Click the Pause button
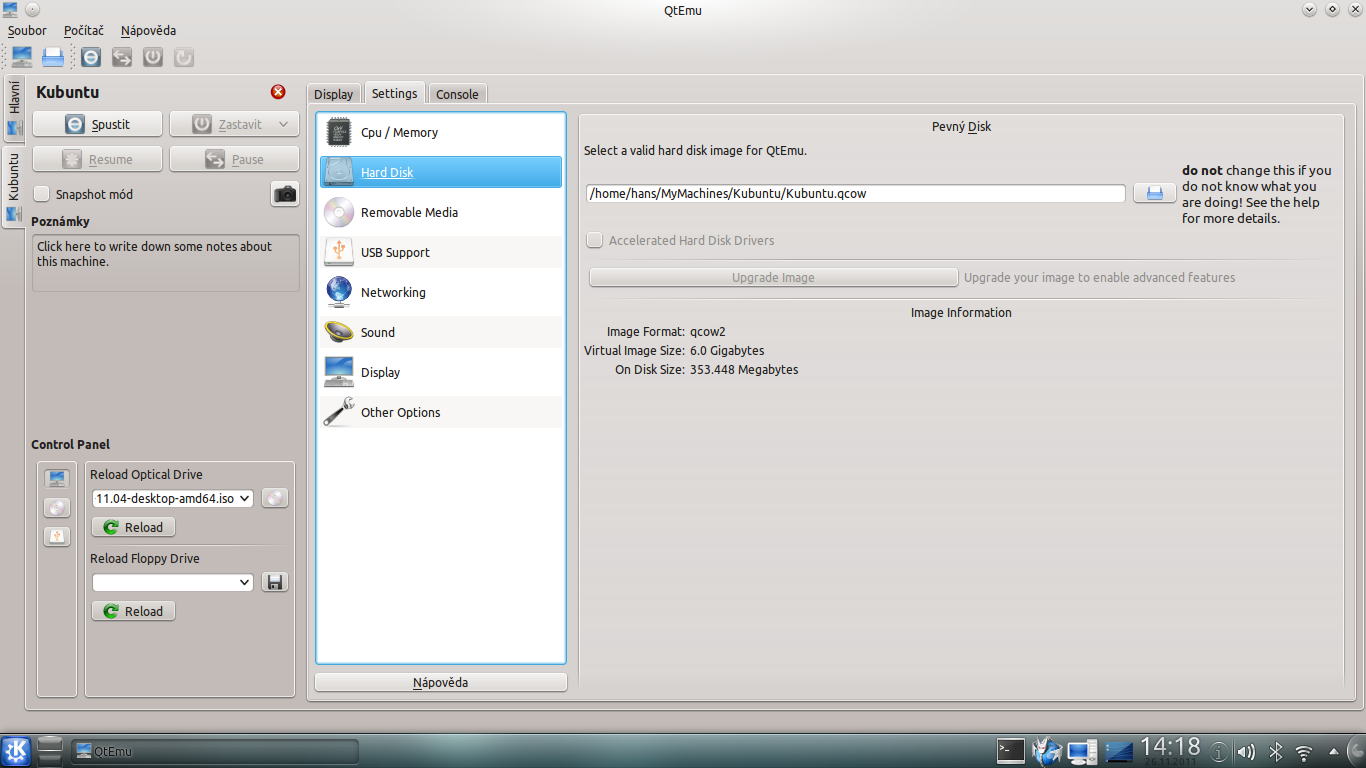This screenshot has height=768, width=1366. pyautogui.click(x=234, y=159)
